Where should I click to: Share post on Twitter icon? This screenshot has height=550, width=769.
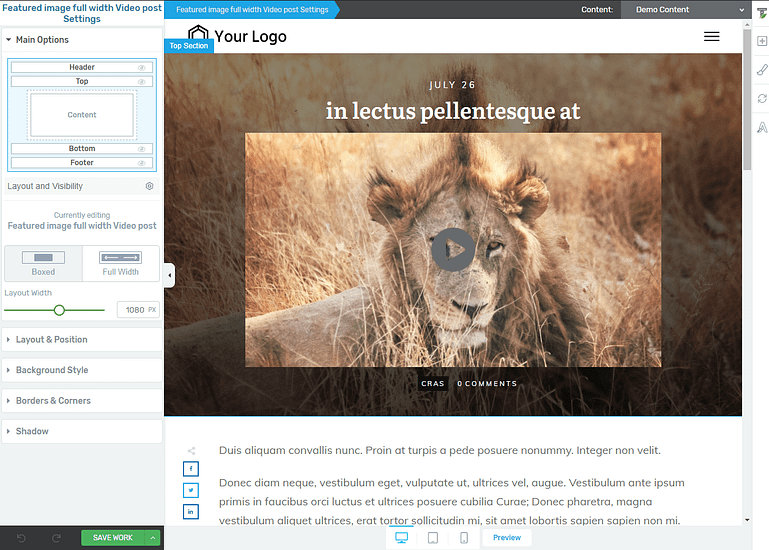click(191, 490)
